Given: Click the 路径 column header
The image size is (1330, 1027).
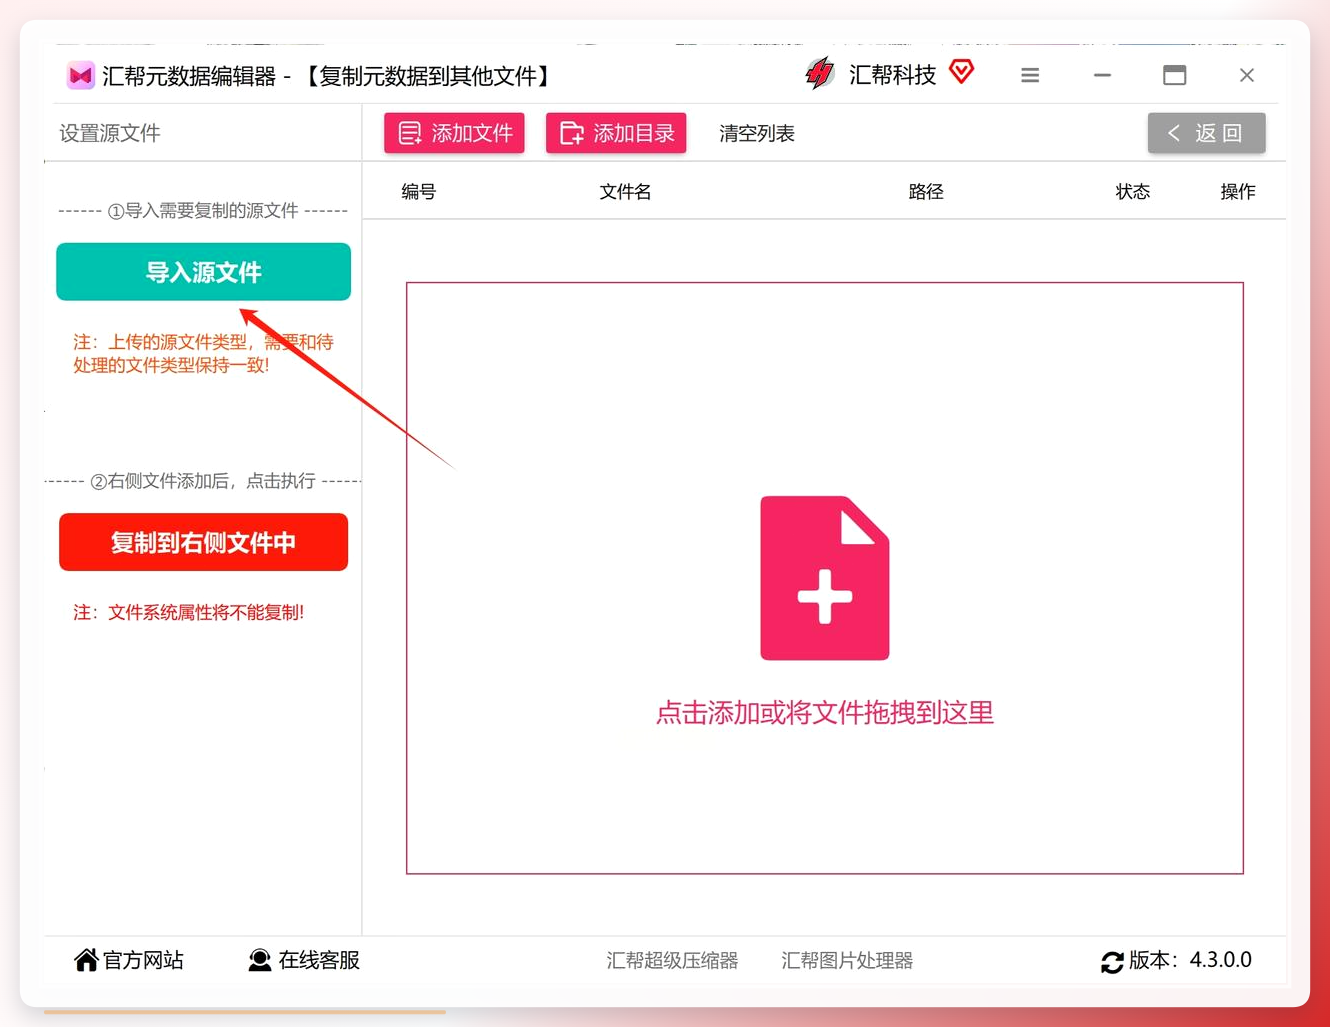Looking at the screenshot, I should pos(926,191).
